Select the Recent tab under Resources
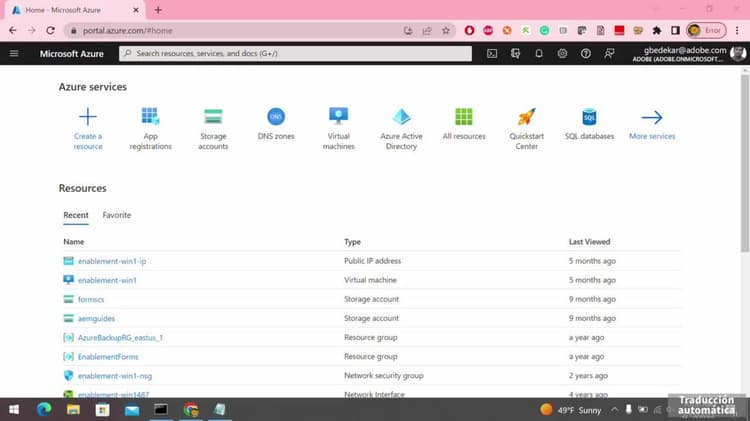Viewport: 750px width, 421px height. click(76, 215)
